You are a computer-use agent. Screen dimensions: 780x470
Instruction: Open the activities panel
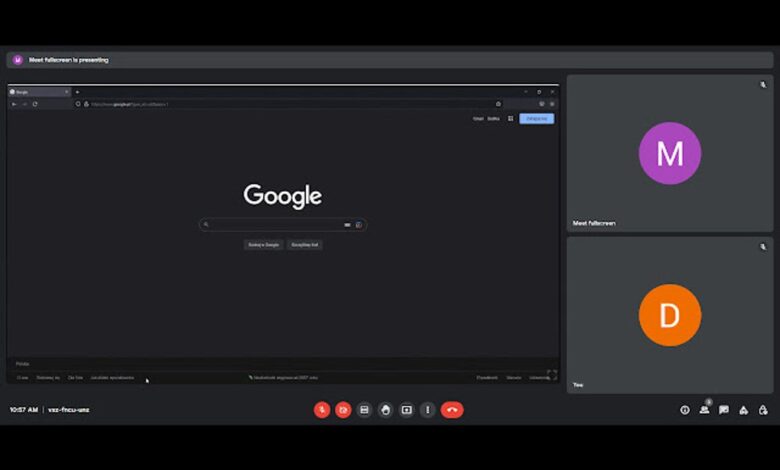[743, 409]
